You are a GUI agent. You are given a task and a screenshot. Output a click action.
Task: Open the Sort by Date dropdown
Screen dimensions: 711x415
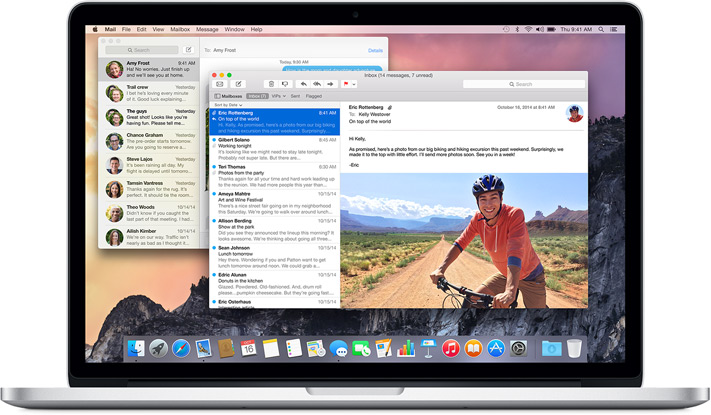[x=226, y=104]
